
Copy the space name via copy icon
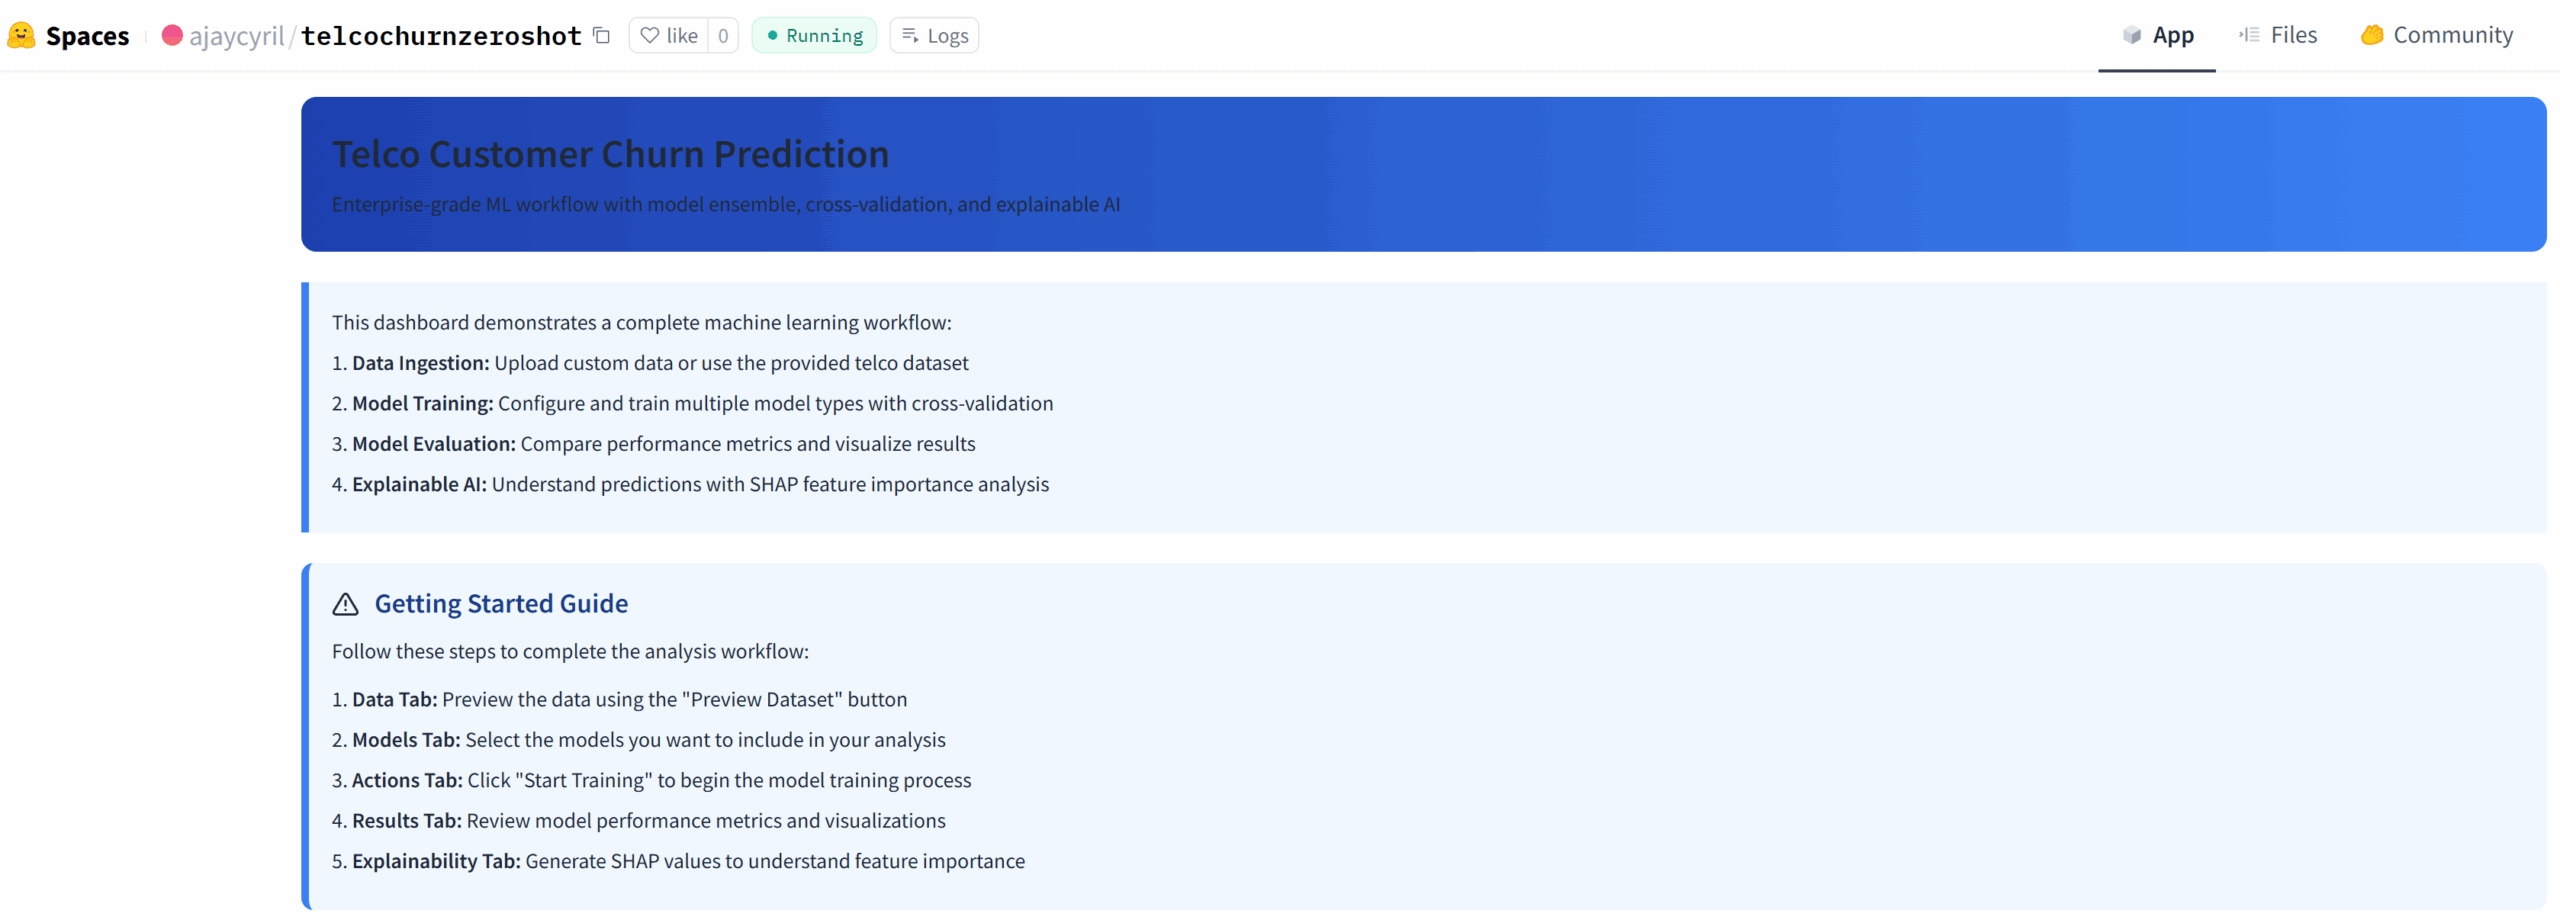point(601,35)
